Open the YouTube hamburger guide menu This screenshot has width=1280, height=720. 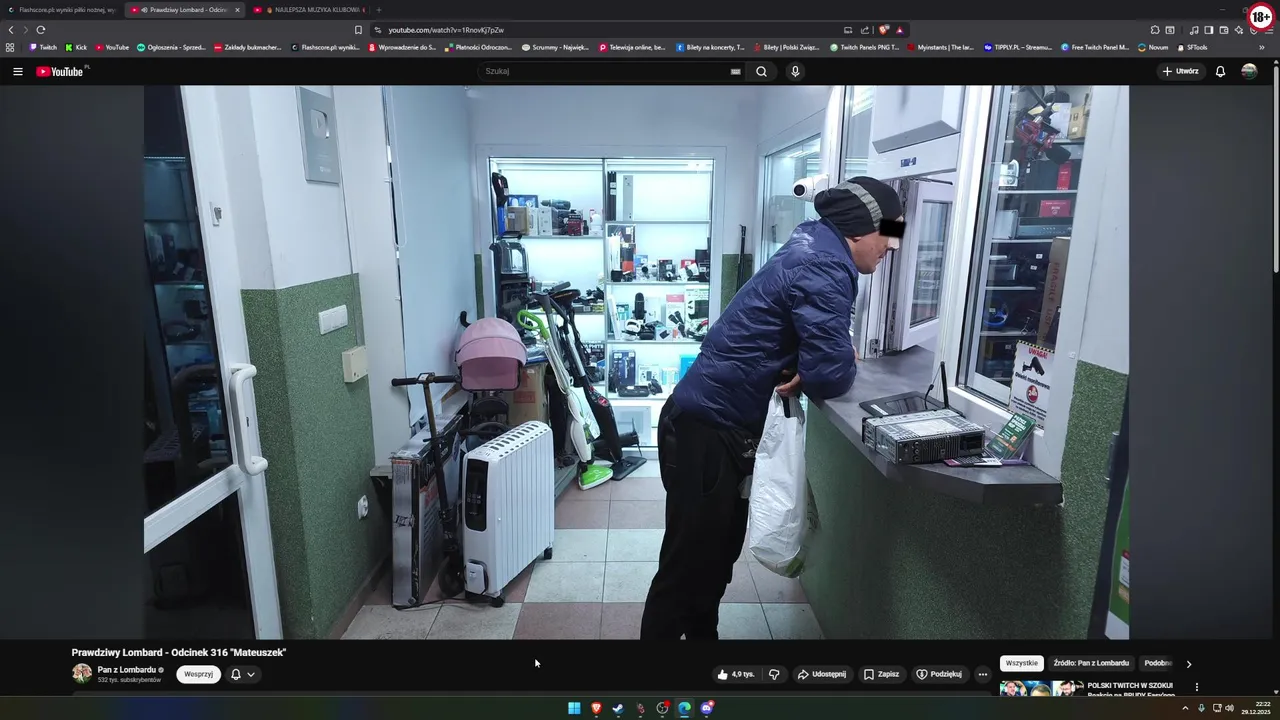click(17, 71)
